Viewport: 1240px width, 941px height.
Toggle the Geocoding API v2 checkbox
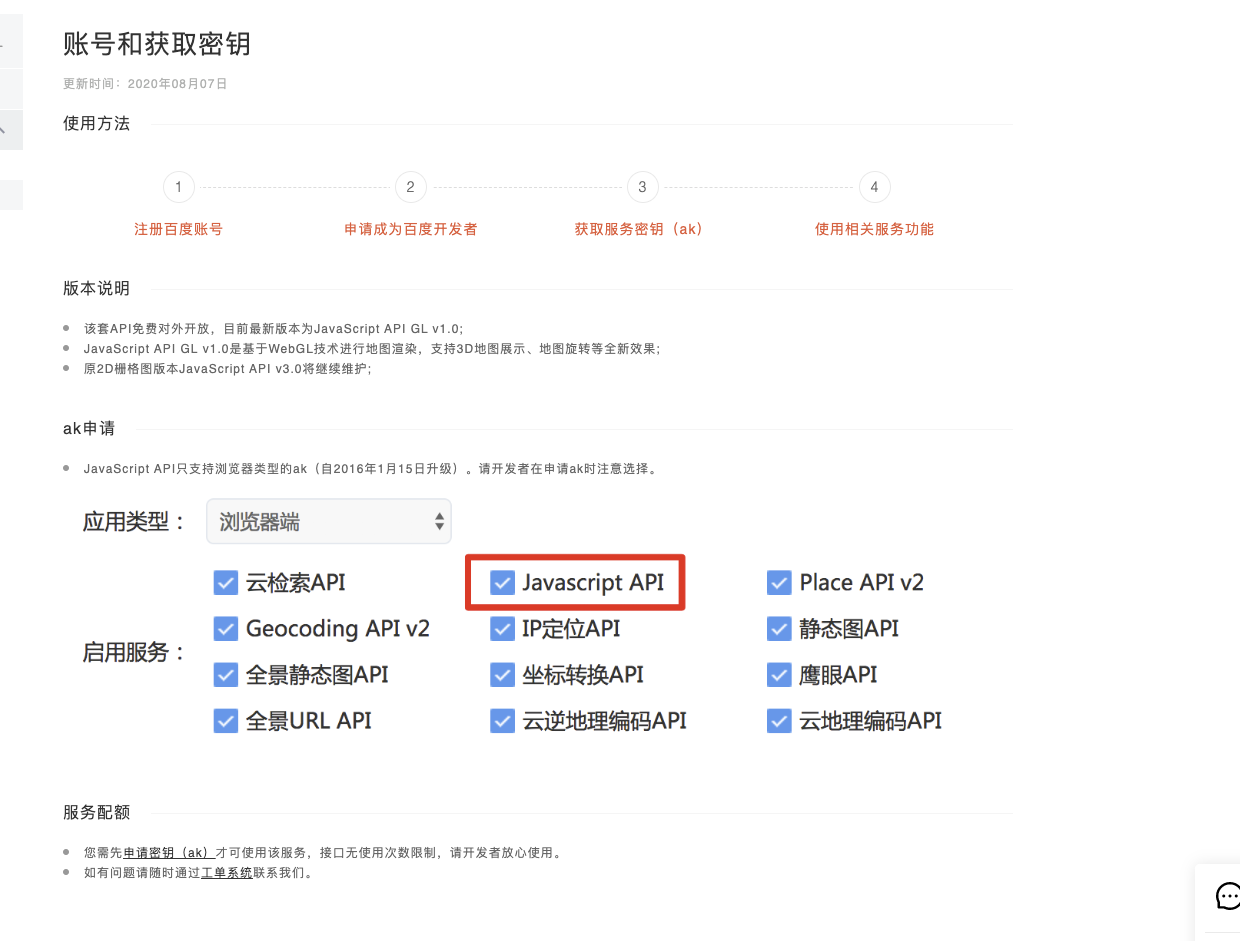[226, 628]
